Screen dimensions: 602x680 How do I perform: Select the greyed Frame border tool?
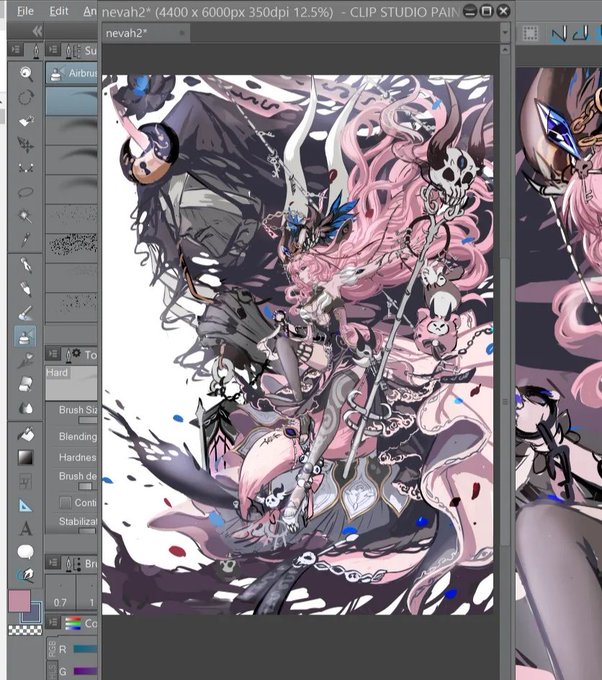click(x=26, y=481)
